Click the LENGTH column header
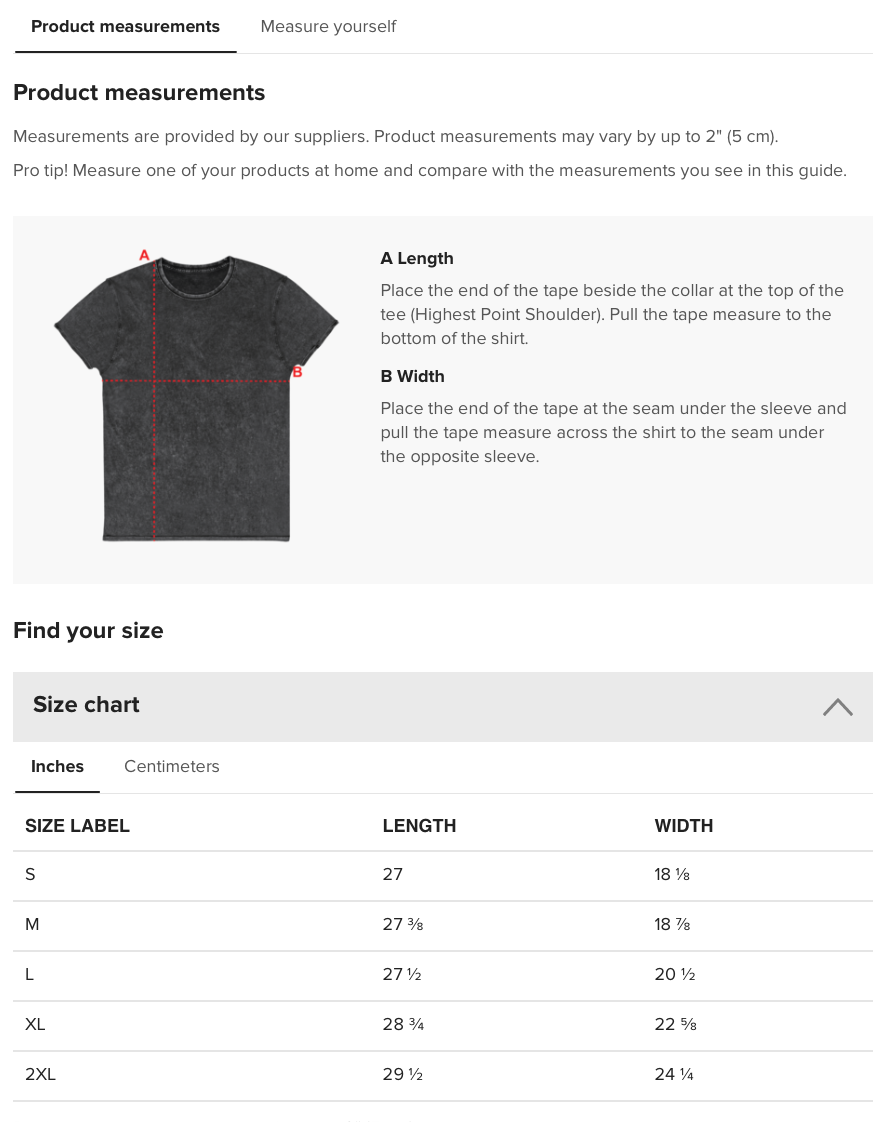 pos(419,826)
